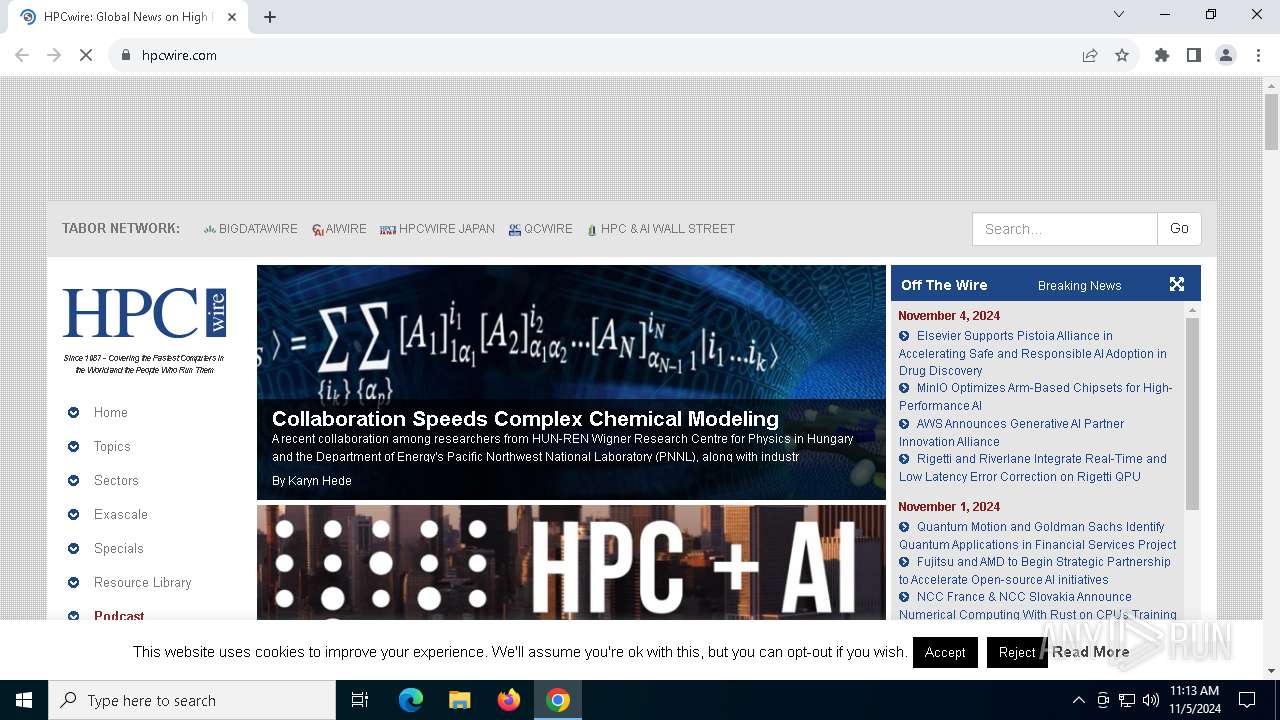Share this page icon in address bar

click(x=1090, y=55)
